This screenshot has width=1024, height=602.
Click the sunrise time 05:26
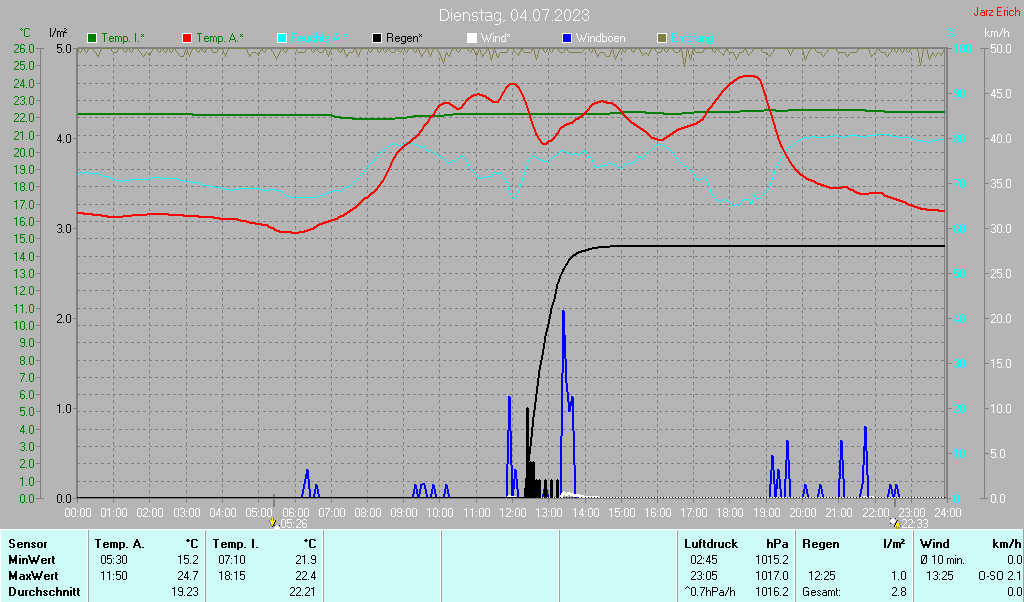pos(294,524)
